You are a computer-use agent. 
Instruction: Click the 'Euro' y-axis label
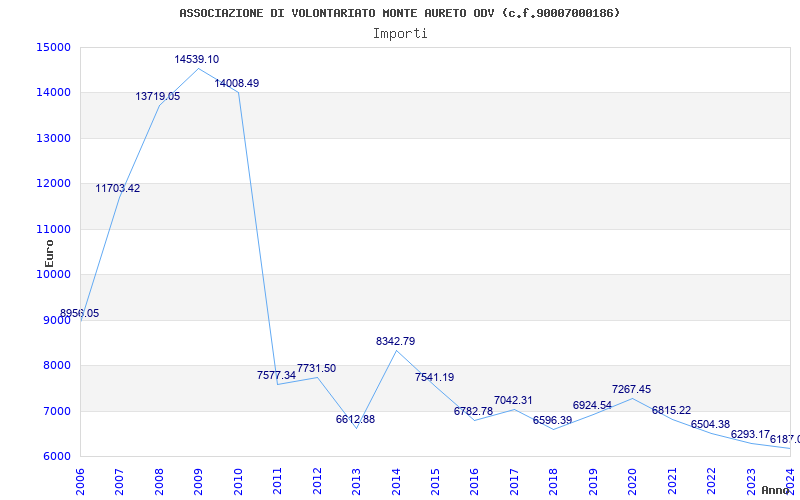pyautogui.click(x=49, y=253)
